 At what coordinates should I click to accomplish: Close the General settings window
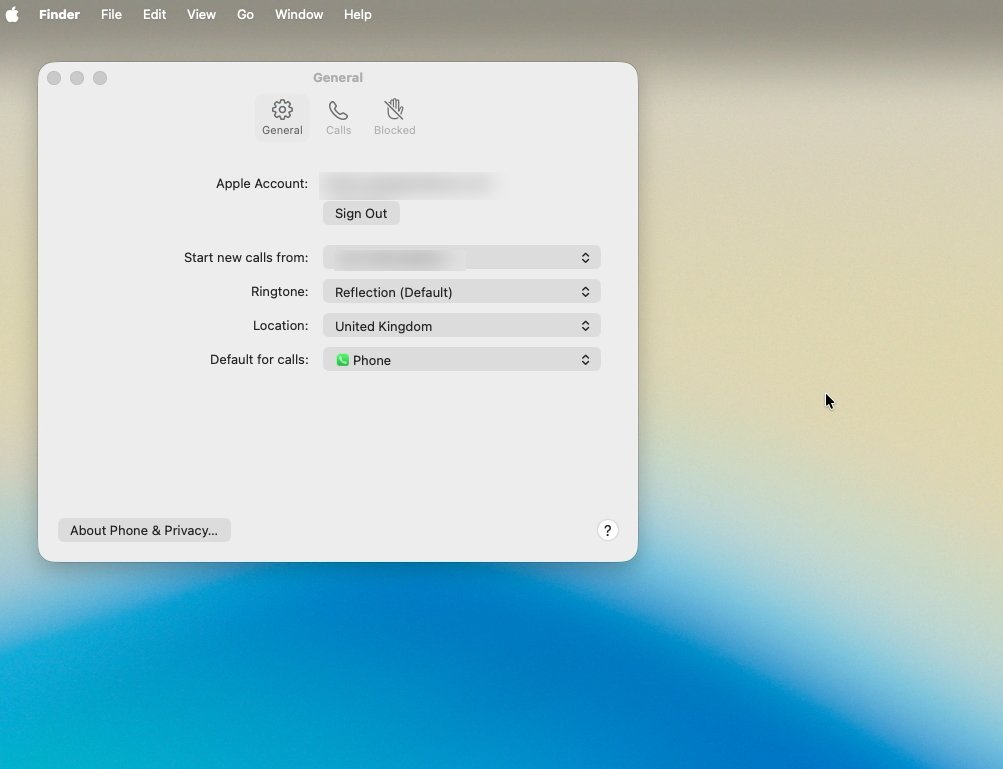pos(54,78)
